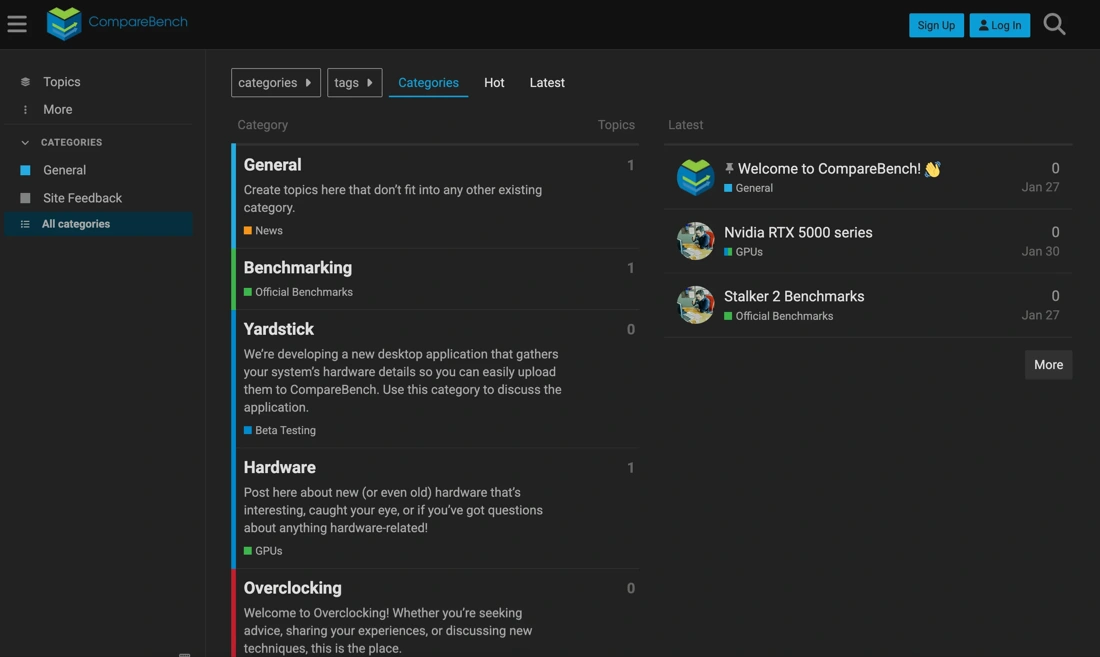The width and height of the screenshot is (1100, 657).
Task: Open the Stalker 2 Benchmarks topic
Action: tap(794, 296)
